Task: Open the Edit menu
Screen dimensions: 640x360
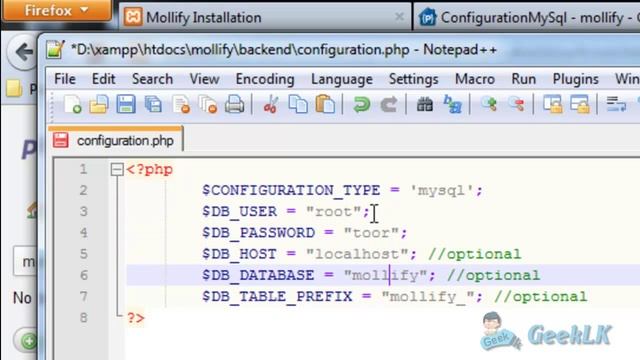Action: pos(103,79)
